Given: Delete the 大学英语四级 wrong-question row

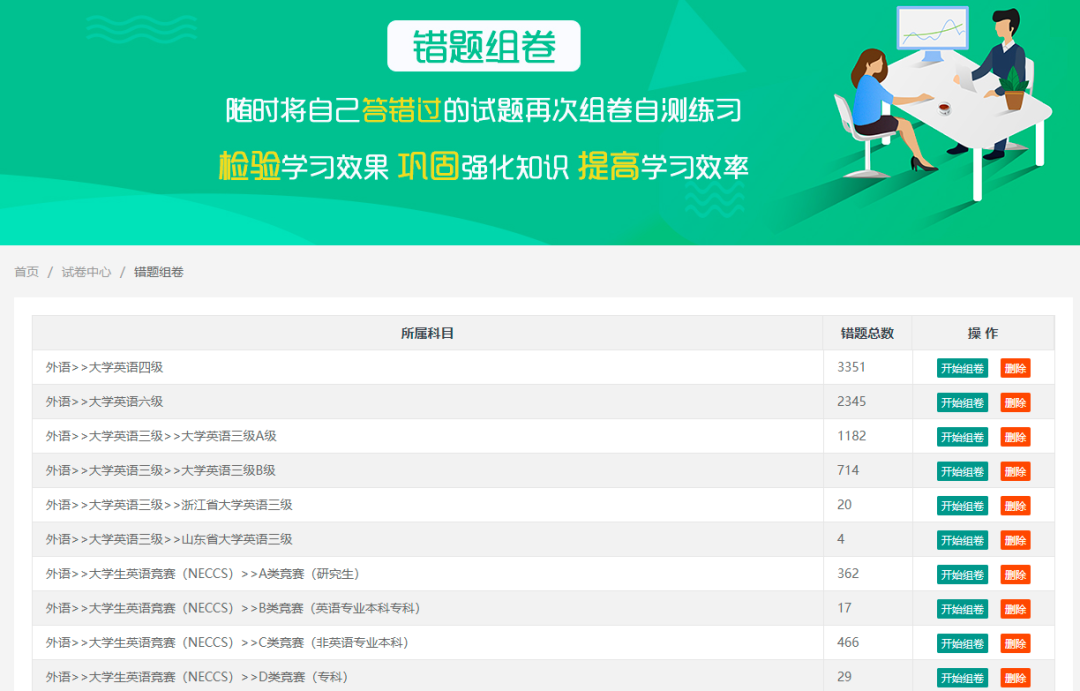Looking at the screenshot, I should click(x=1015, y=368).
